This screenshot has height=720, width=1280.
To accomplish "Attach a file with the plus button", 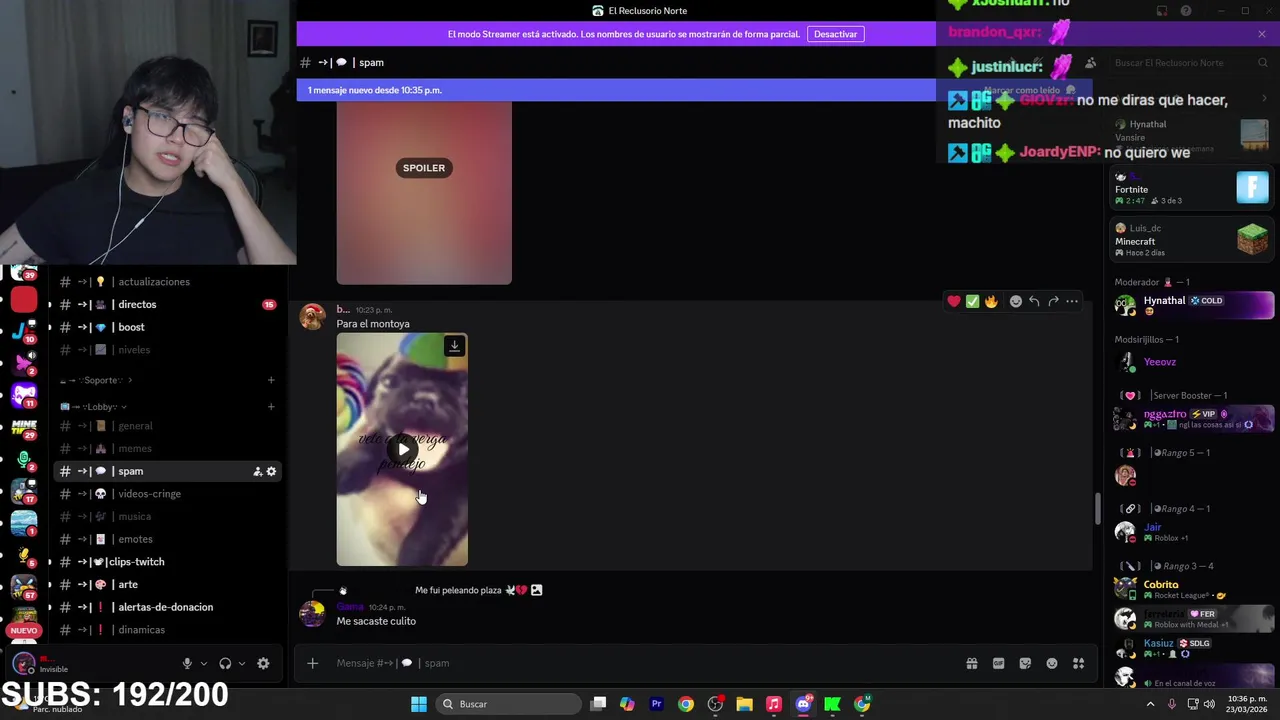I will [312, 663].
